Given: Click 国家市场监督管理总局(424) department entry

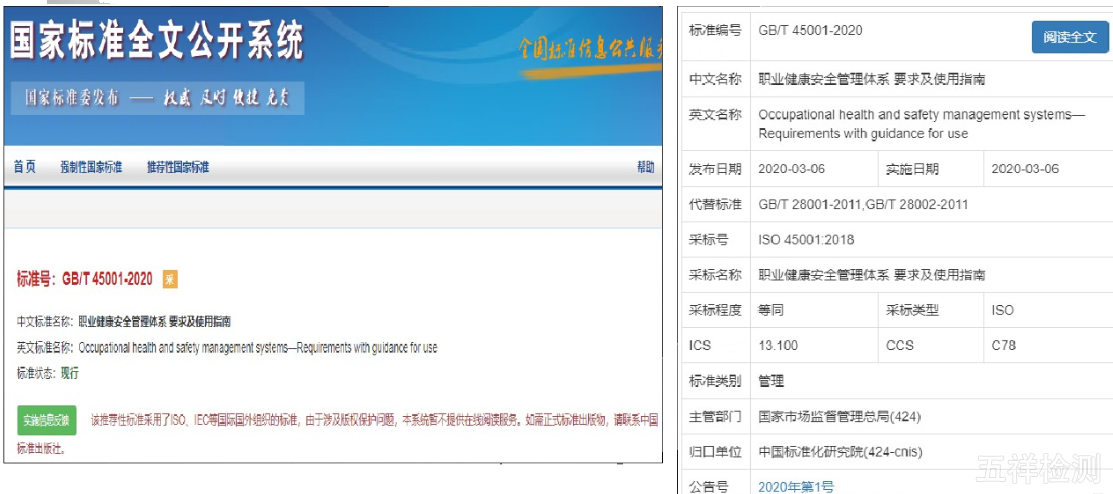Looking at the screenshot, I should 838,416.
